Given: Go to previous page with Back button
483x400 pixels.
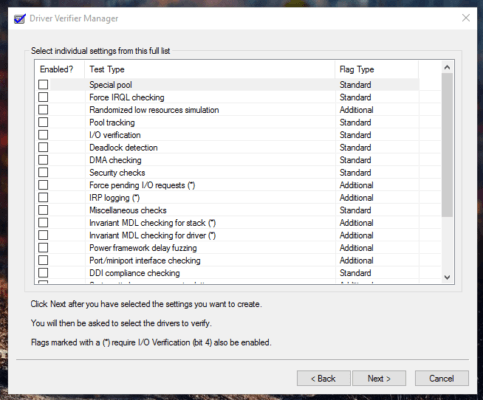Looking at the screenshot, I should pyautogui.click(x=323, y=378).
